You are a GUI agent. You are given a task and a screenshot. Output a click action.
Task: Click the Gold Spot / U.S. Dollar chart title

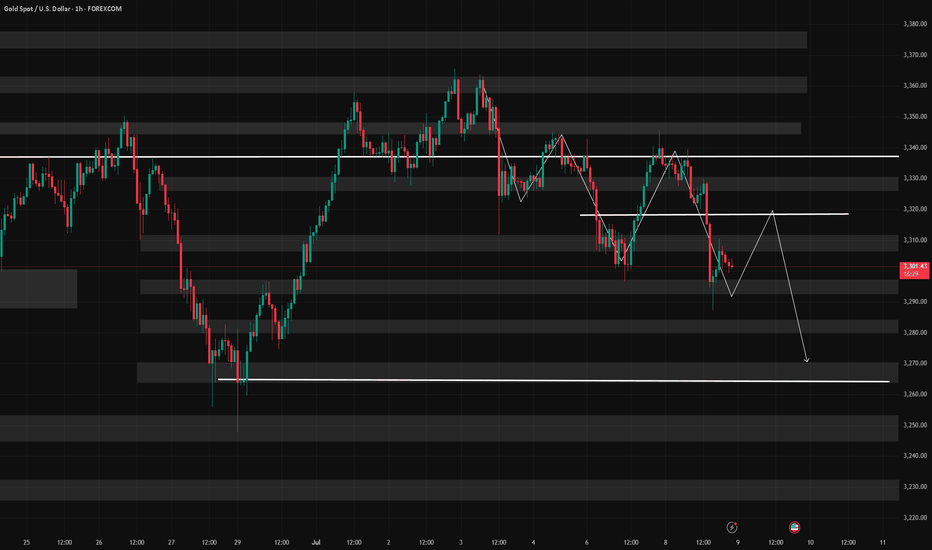[62, 9]
